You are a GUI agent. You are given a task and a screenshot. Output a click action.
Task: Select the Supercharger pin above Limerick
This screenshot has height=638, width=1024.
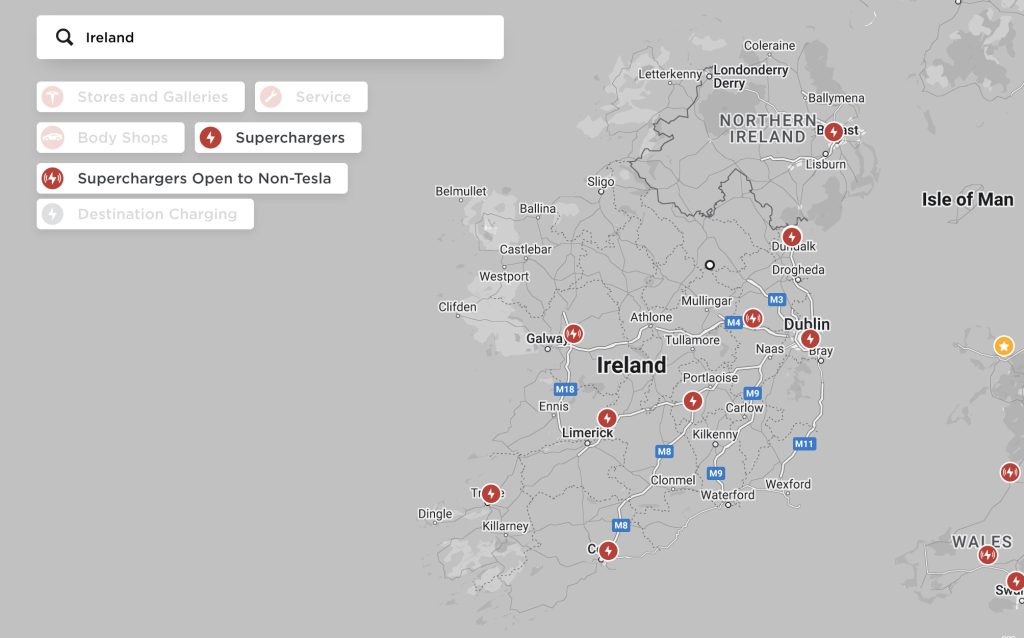pos(607,418)
